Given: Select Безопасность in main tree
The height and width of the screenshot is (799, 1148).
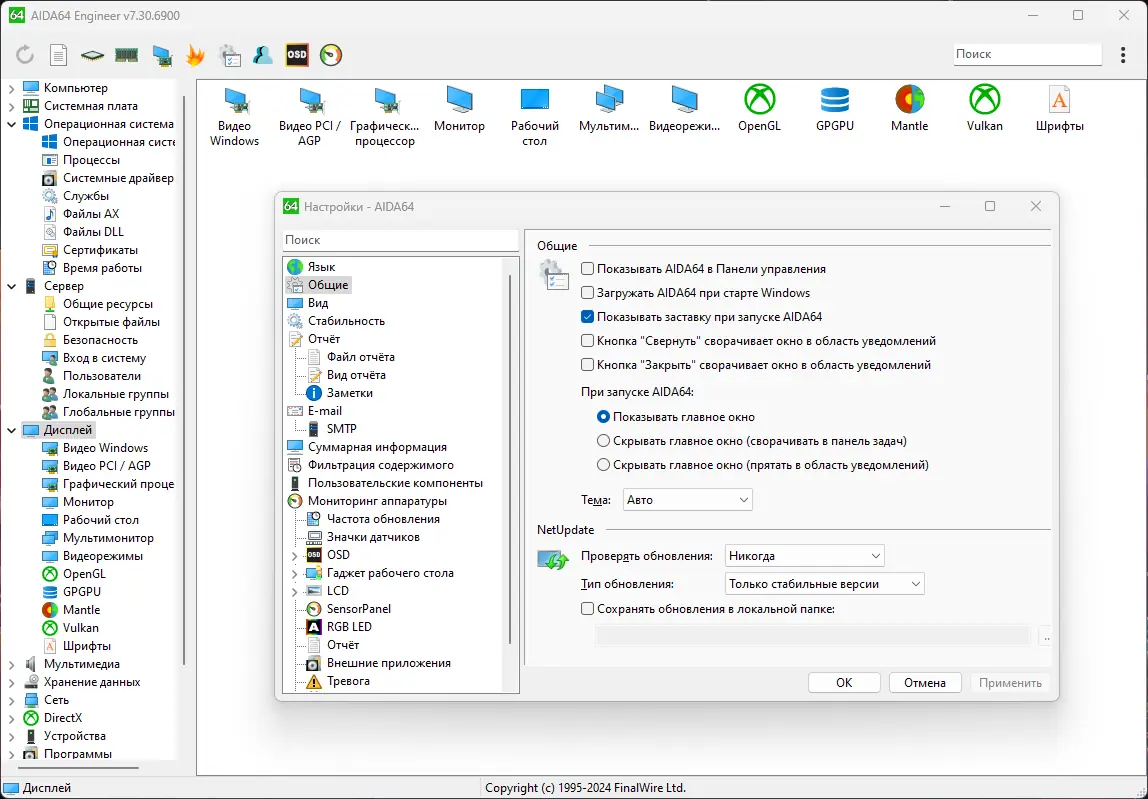Looking at the screenshot, I should coord(100,340).
